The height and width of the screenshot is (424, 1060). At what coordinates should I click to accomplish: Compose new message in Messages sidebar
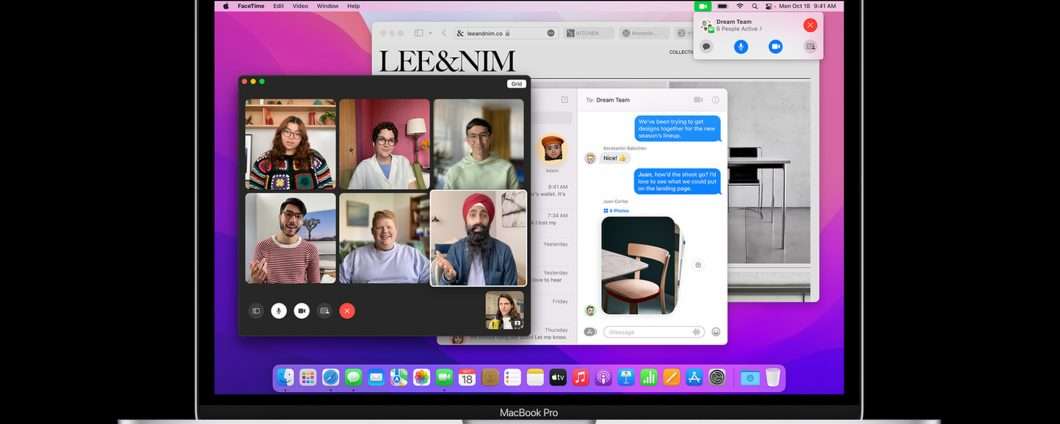point(564,100)
